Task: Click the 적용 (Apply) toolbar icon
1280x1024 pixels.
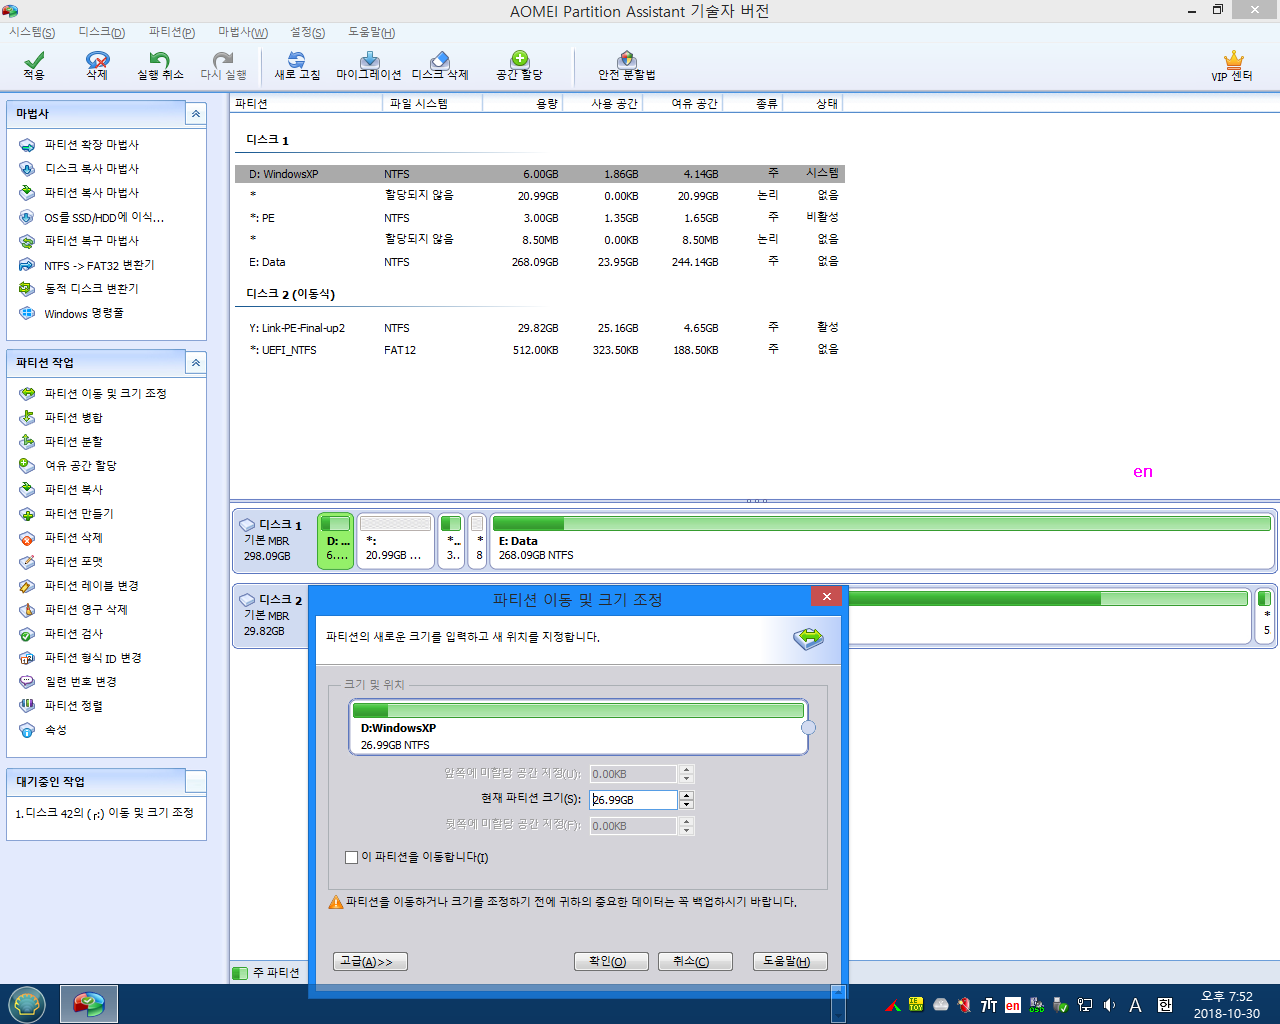Action: [x=34, y=66]
